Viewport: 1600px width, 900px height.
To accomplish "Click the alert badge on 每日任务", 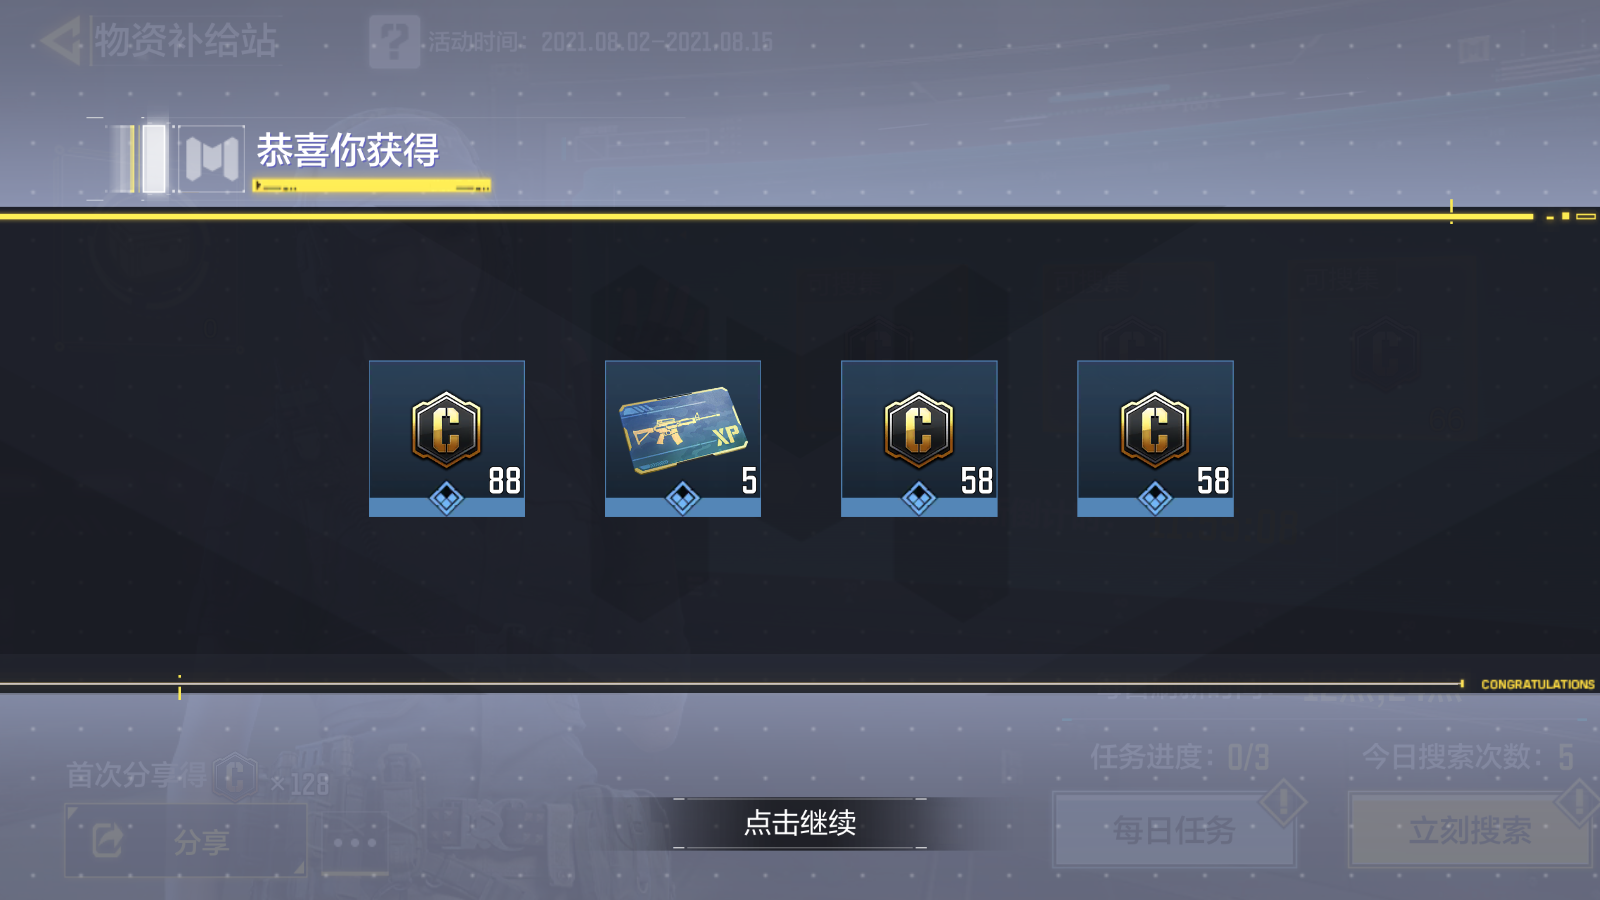I will (1283, 801).
